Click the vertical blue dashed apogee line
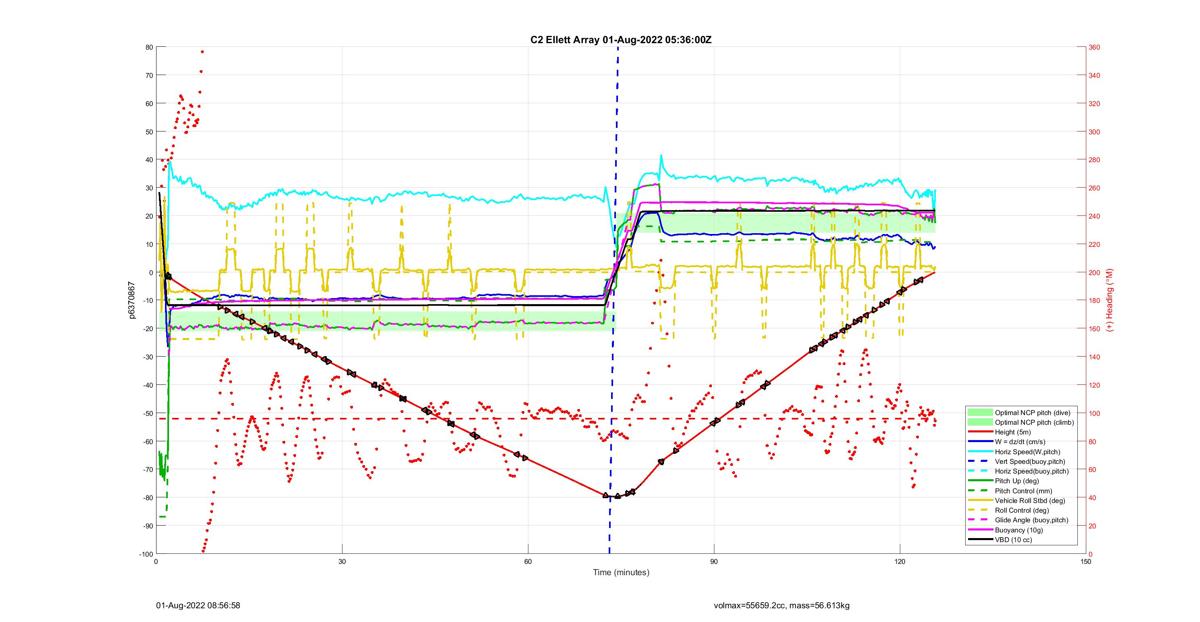The image size is (1200, 622). (x=614, y=300)
